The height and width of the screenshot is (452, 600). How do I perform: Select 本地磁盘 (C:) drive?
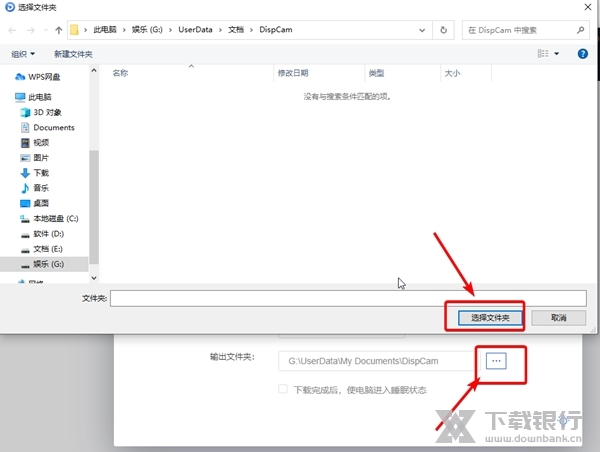coord(49,219)
